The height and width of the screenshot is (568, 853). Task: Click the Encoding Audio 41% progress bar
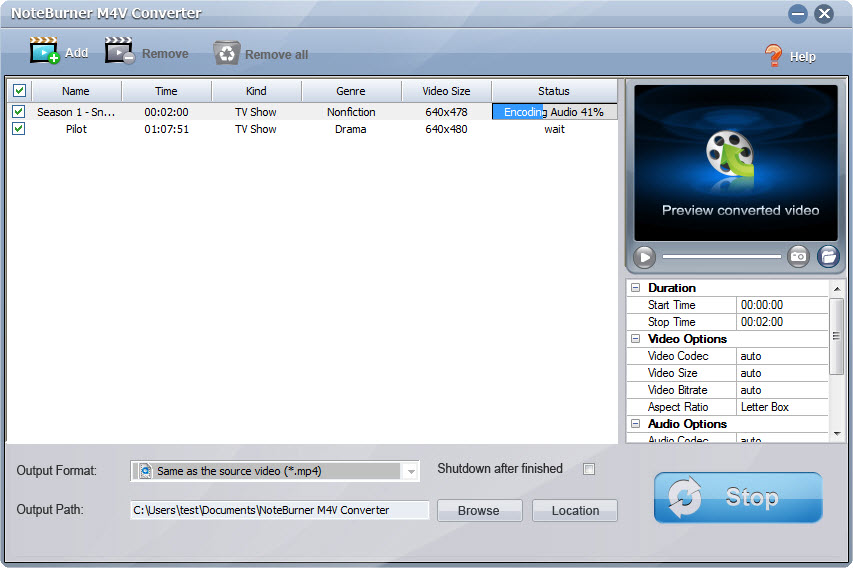point(554,112)
